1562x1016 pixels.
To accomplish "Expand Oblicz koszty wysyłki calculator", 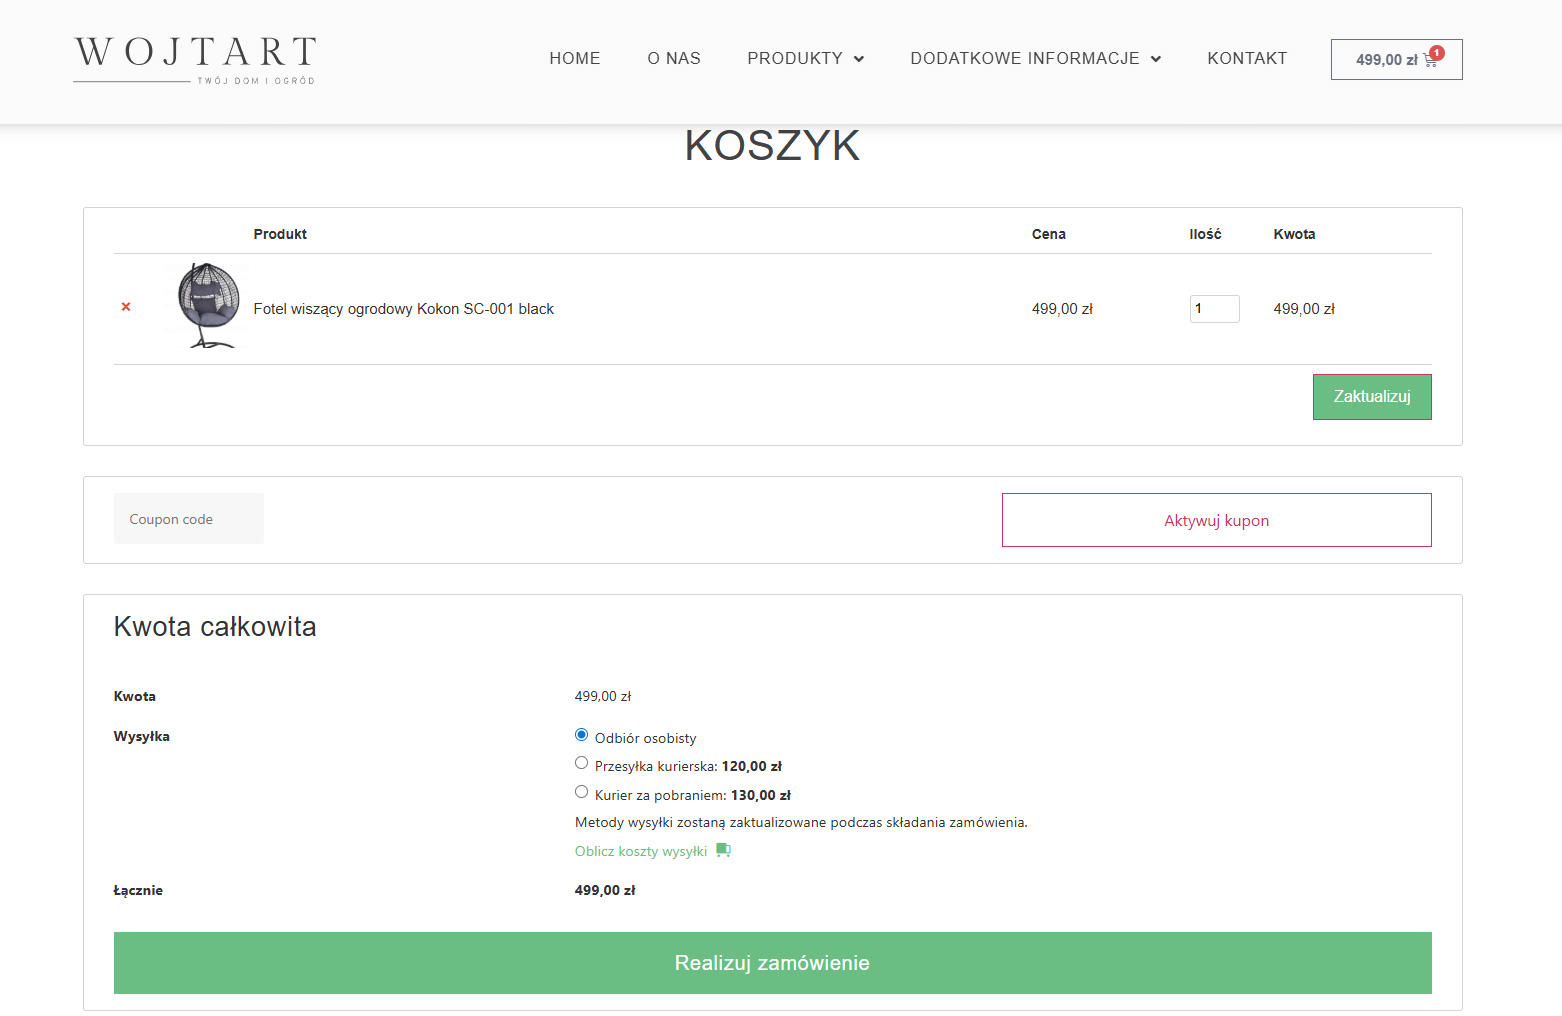I will click(641, 852).
